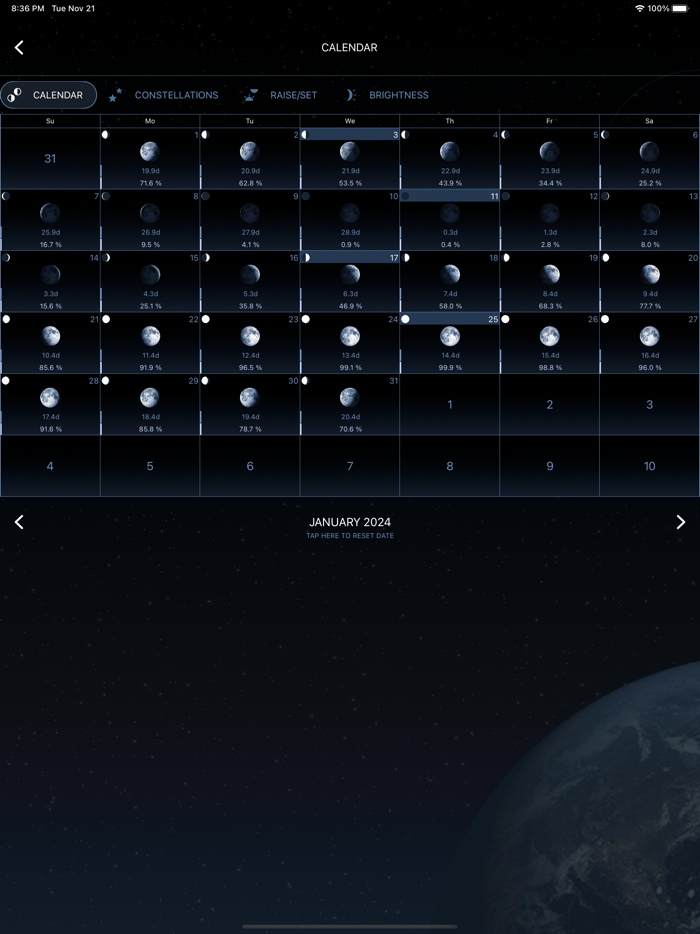Open January 12 moon at 2.8 %
700x934 pixels.
[550, 220]
